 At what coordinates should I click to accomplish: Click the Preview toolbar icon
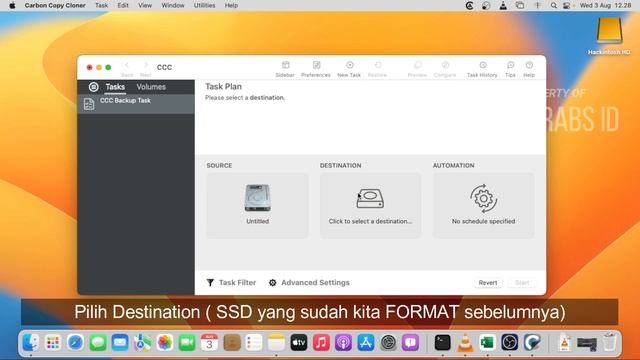point(417,69)
